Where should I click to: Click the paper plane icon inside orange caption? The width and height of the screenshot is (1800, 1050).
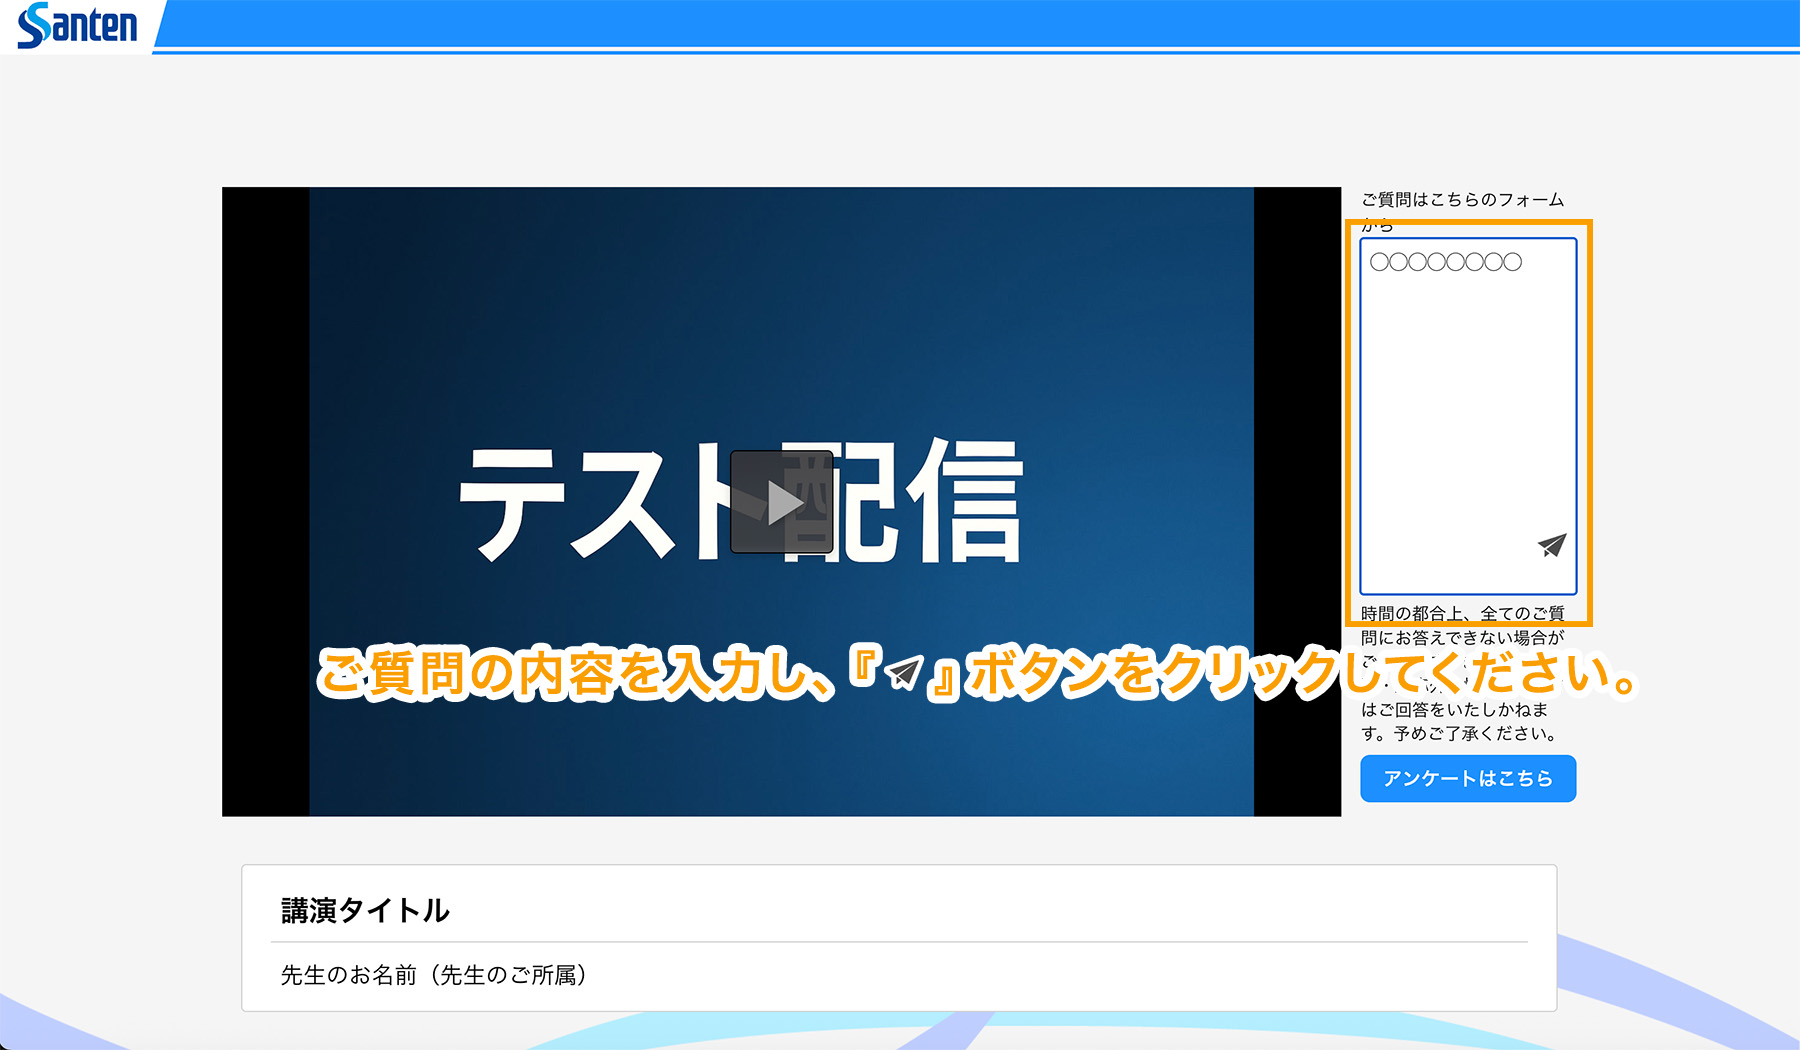tap(904, 673)
